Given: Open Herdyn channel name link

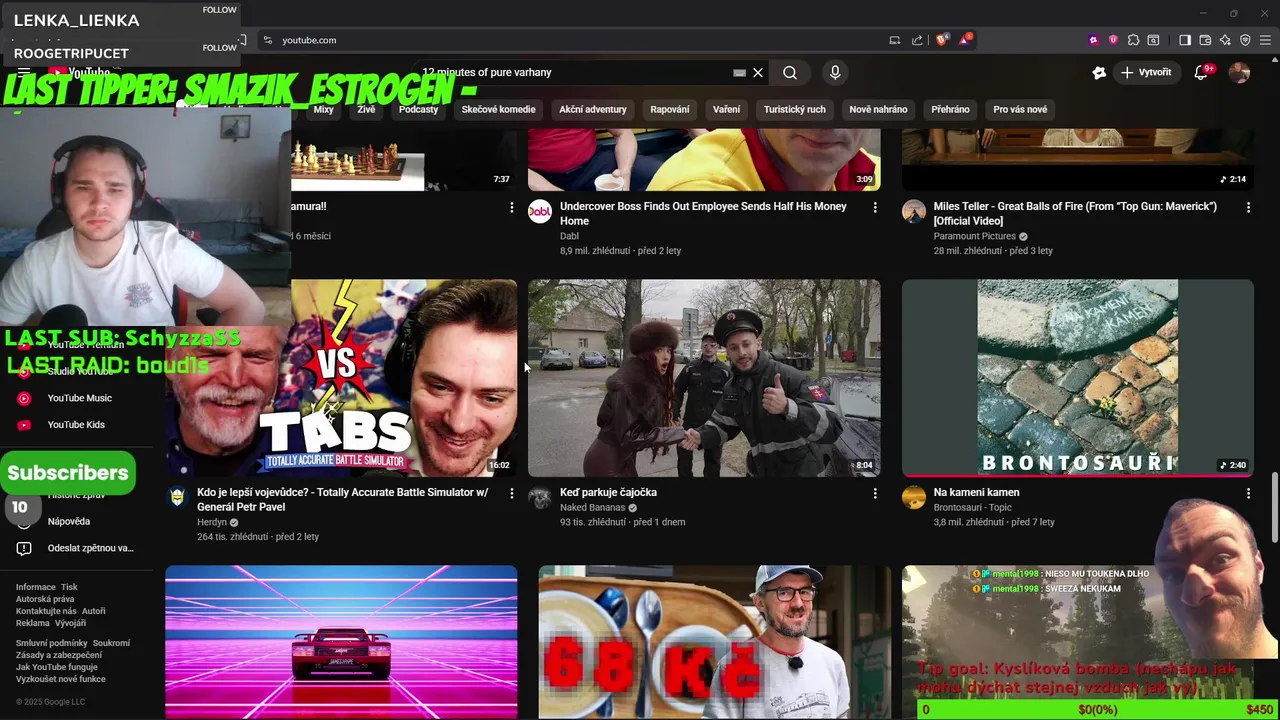Looking at the screenshot, I should pos(212,522).
